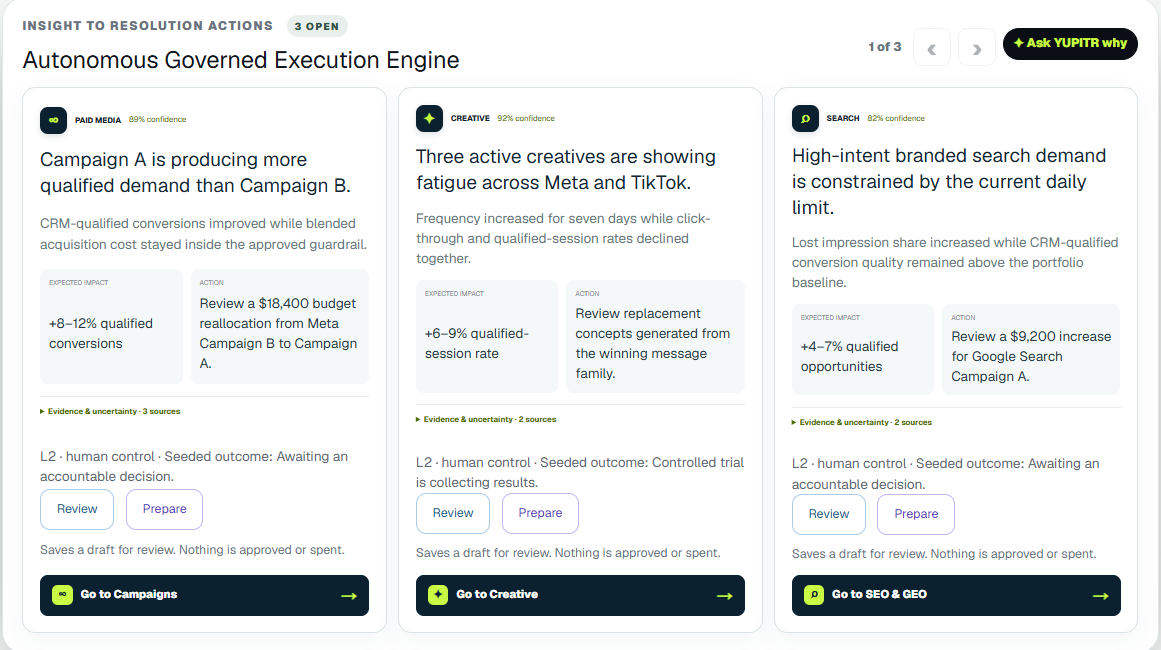This screenshot has height=650, width=1161.
Task: Click 'High-intent branded search demand' heading
Action: point(948,181)
